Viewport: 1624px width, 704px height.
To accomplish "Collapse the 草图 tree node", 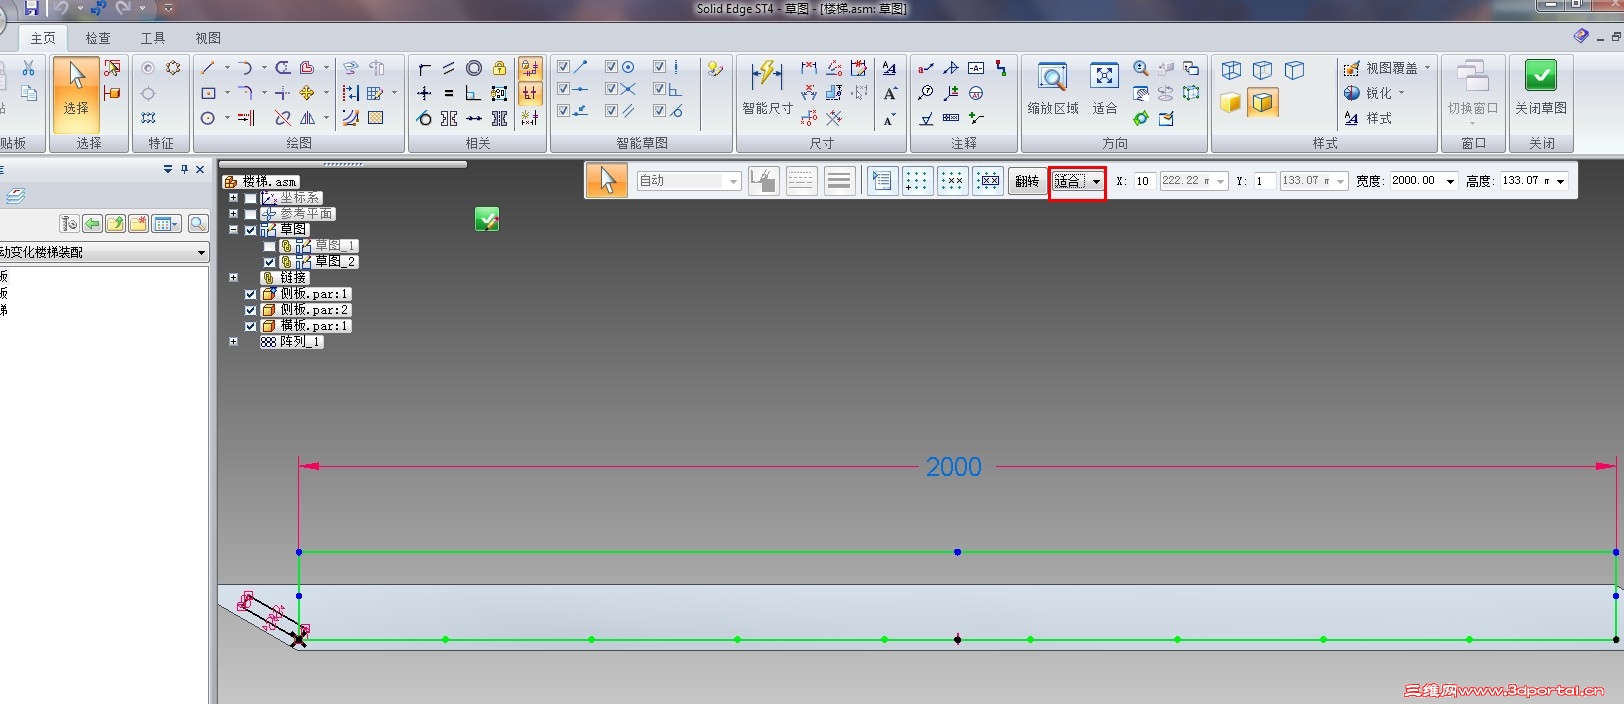I will click(x=233, y=230).
